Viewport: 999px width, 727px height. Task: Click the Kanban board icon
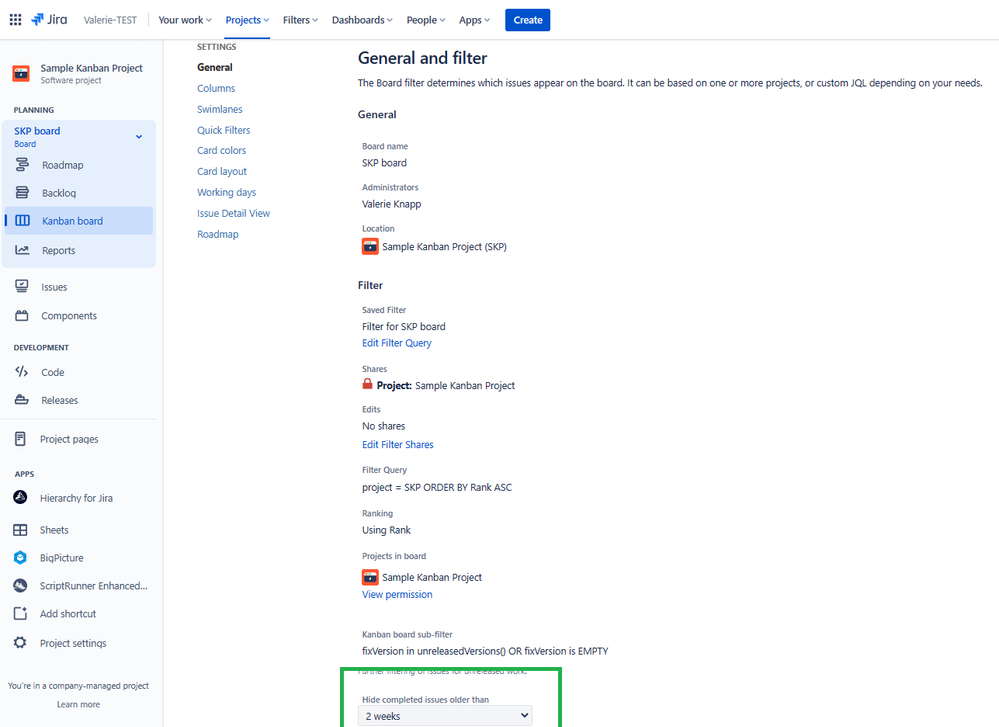[x=22, y=220]
